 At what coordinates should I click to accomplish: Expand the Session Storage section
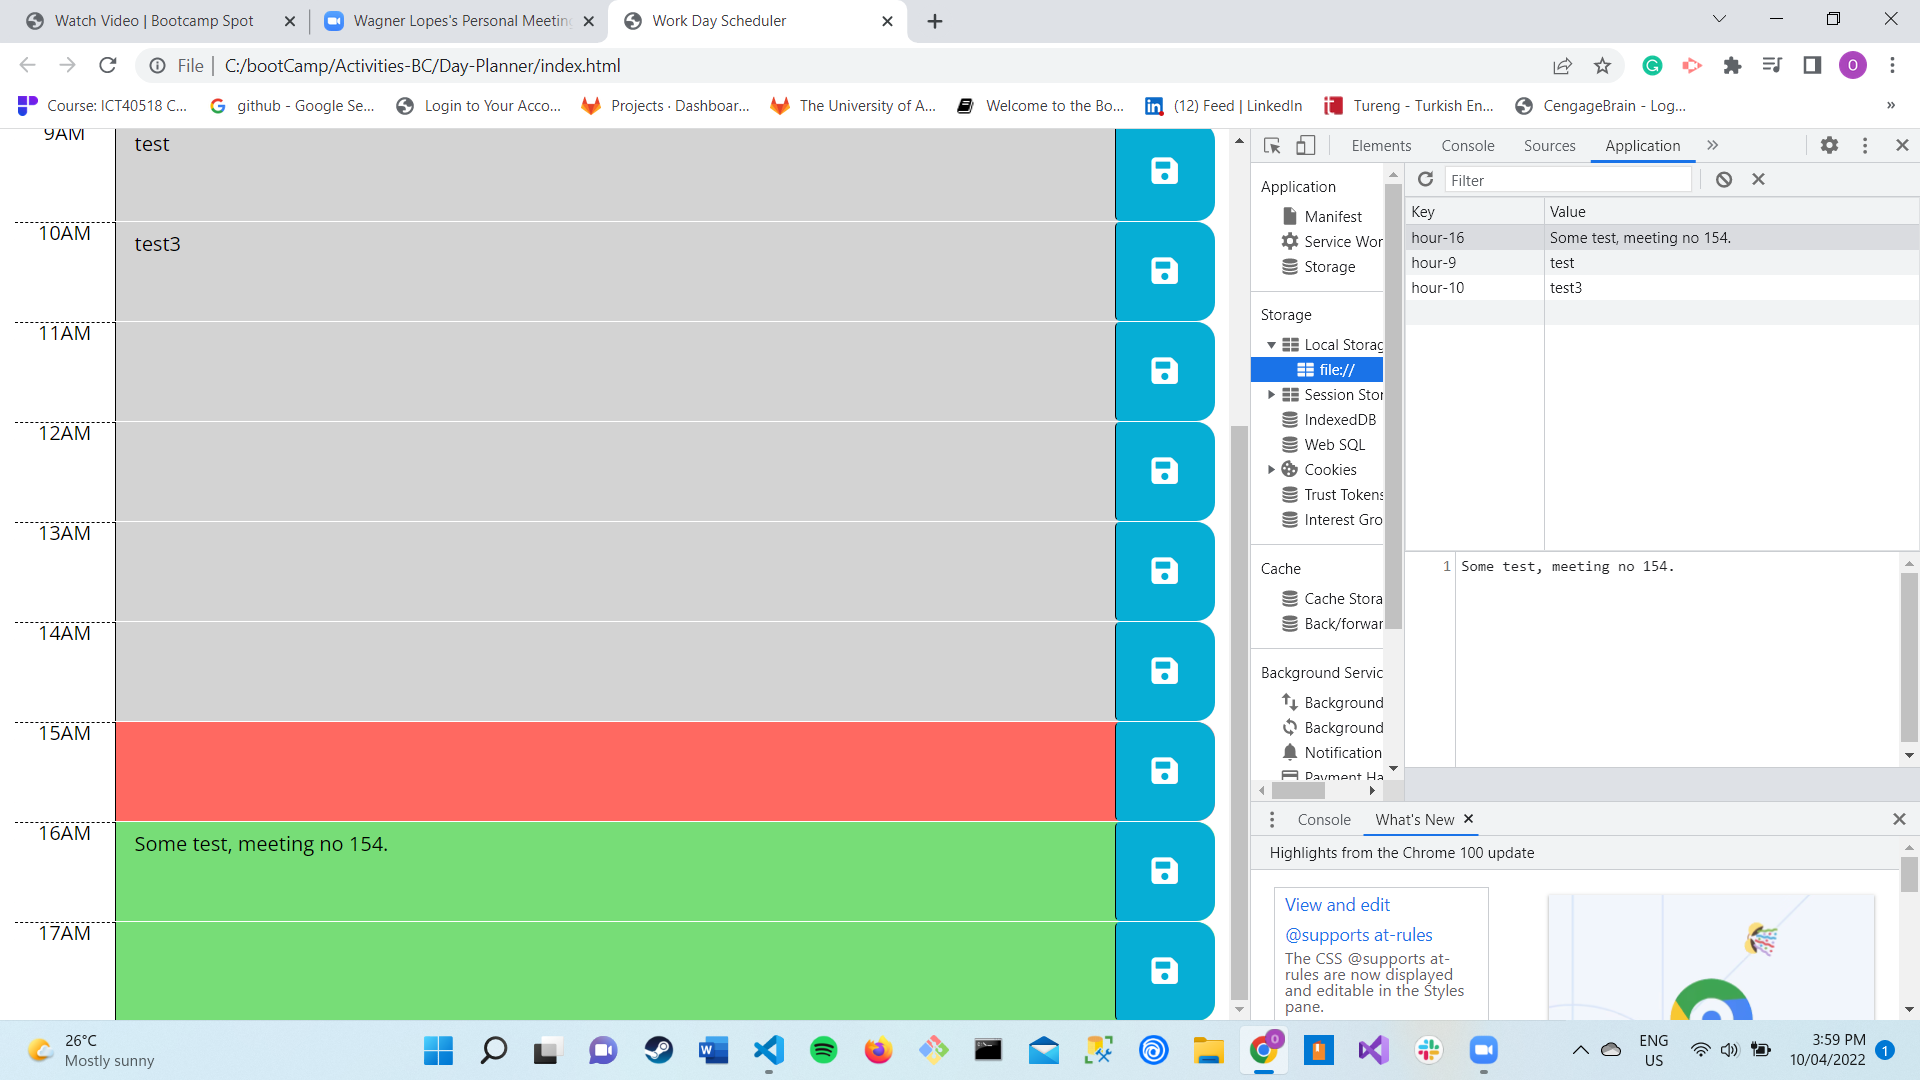click(x=1272, y=394)
